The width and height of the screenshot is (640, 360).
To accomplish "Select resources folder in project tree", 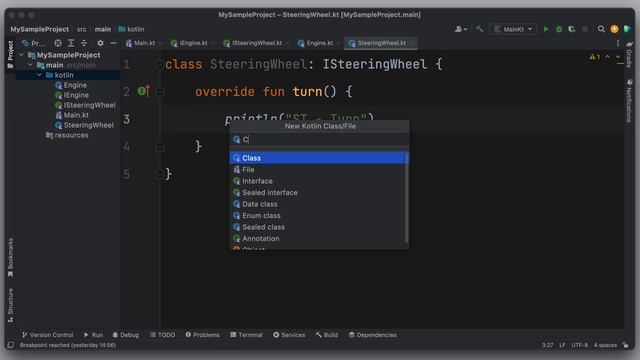I will point(67,135).
